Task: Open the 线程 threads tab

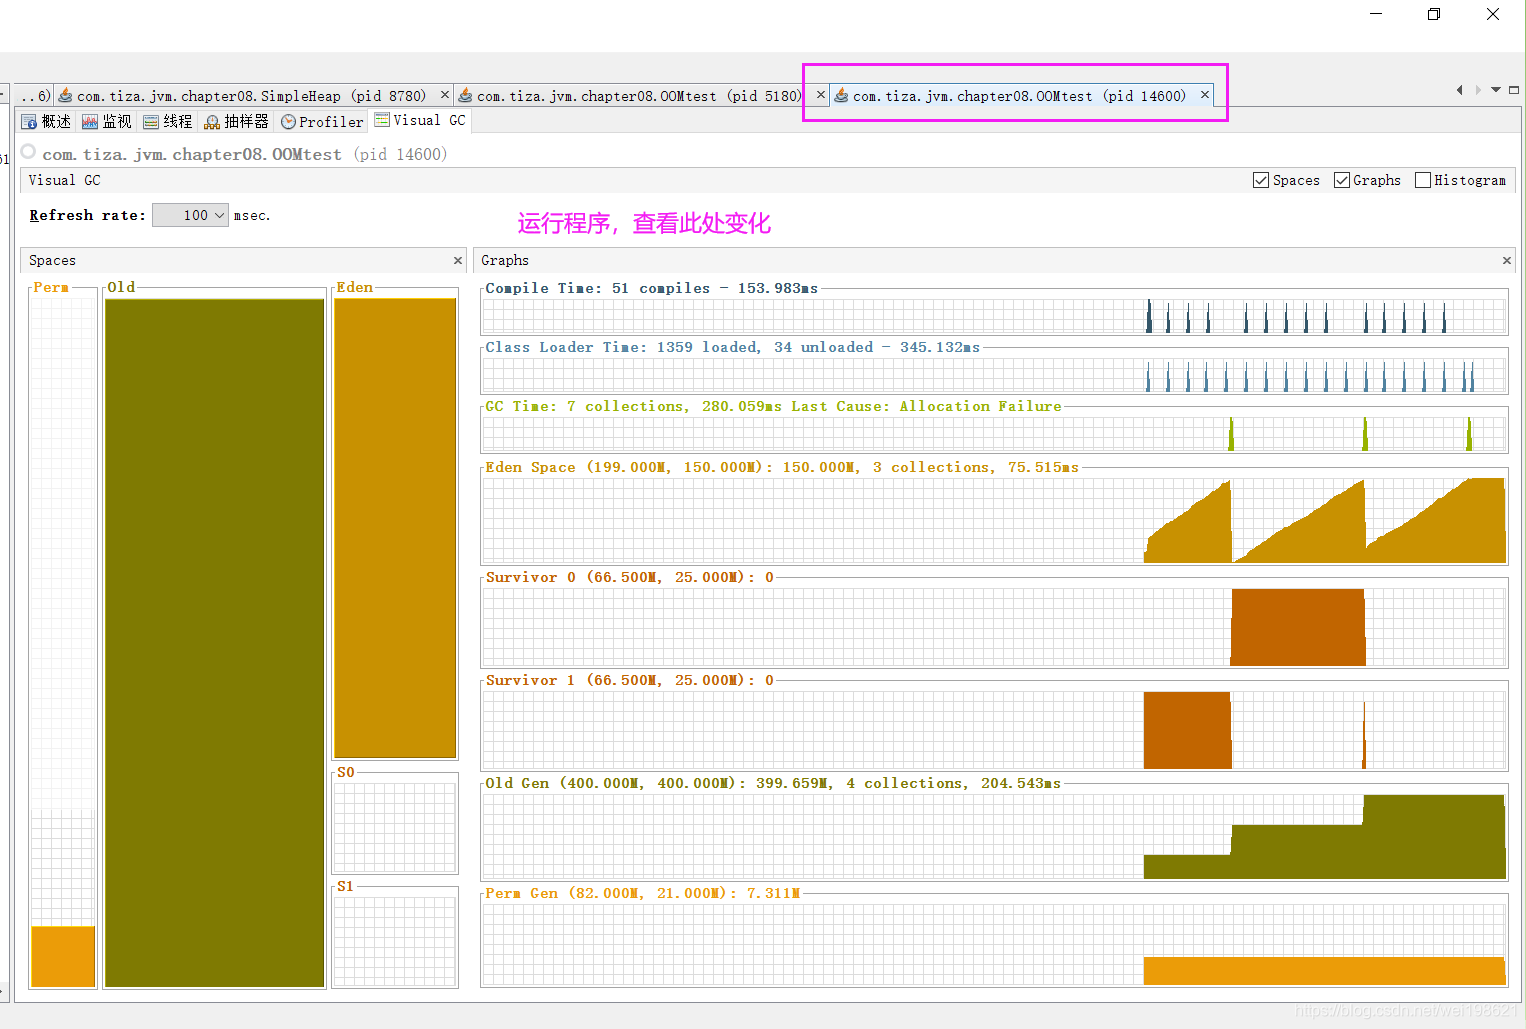Action: coord(168,122)
